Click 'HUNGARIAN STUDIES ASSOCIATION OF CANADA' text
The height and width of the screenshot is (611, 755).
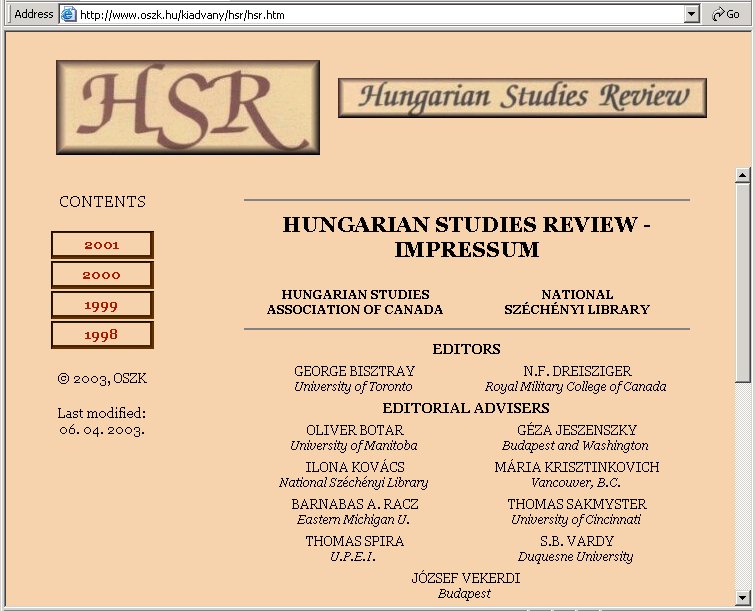coord(355,302)
